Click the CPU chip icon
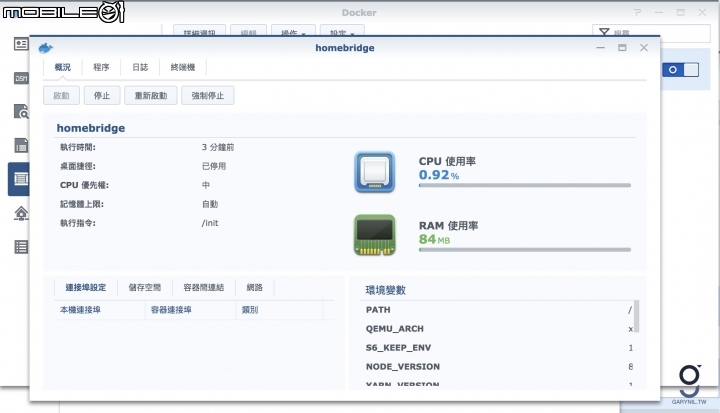The width and height of the screenshot is (720, 413). coord(375,172)
